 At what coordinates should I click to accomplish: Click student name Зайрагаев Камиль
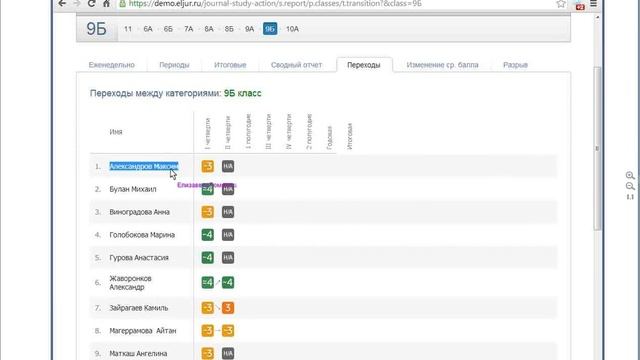coord(138,308)
